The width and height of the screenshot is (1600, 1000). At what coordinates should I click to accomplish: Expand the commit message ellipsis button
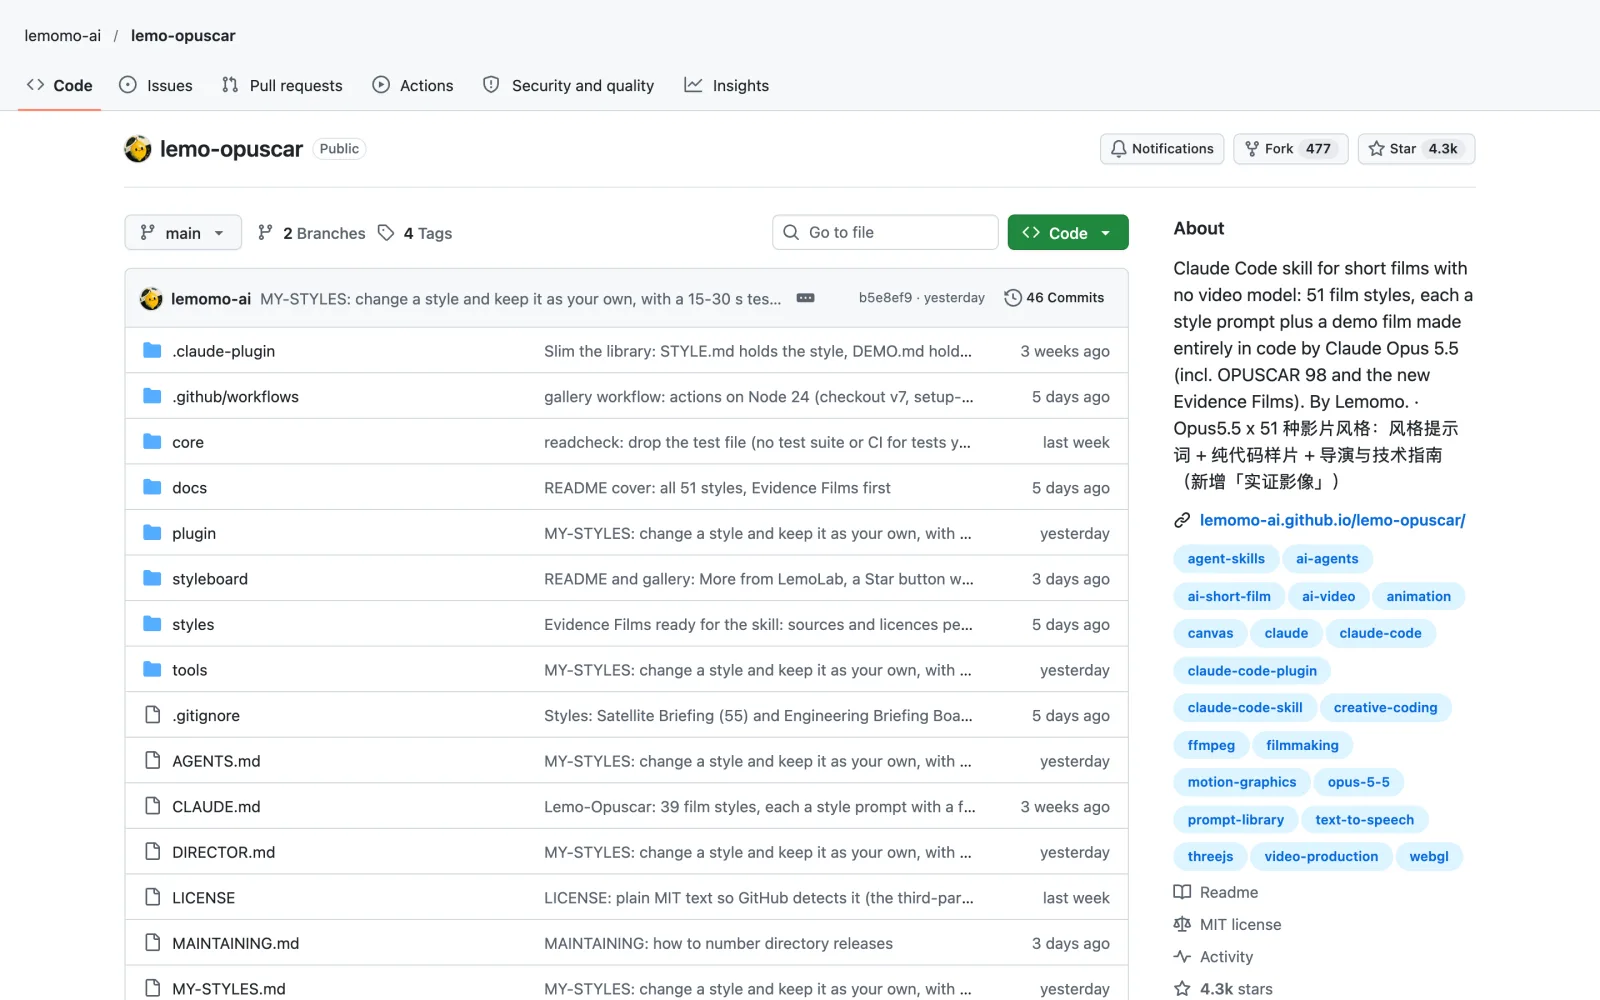tap(805, 298)
